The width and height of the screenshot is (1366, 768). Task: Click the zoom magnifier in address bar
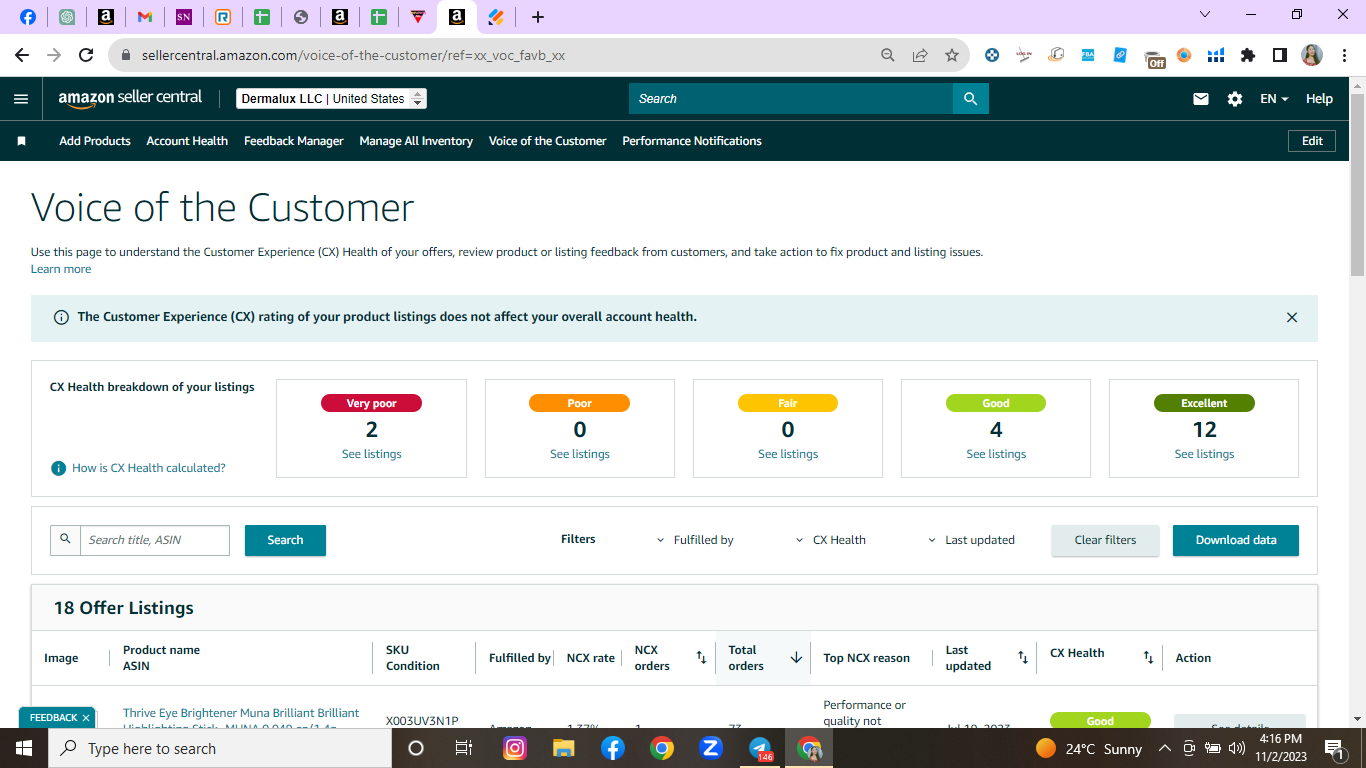click(x=888, y=55)
